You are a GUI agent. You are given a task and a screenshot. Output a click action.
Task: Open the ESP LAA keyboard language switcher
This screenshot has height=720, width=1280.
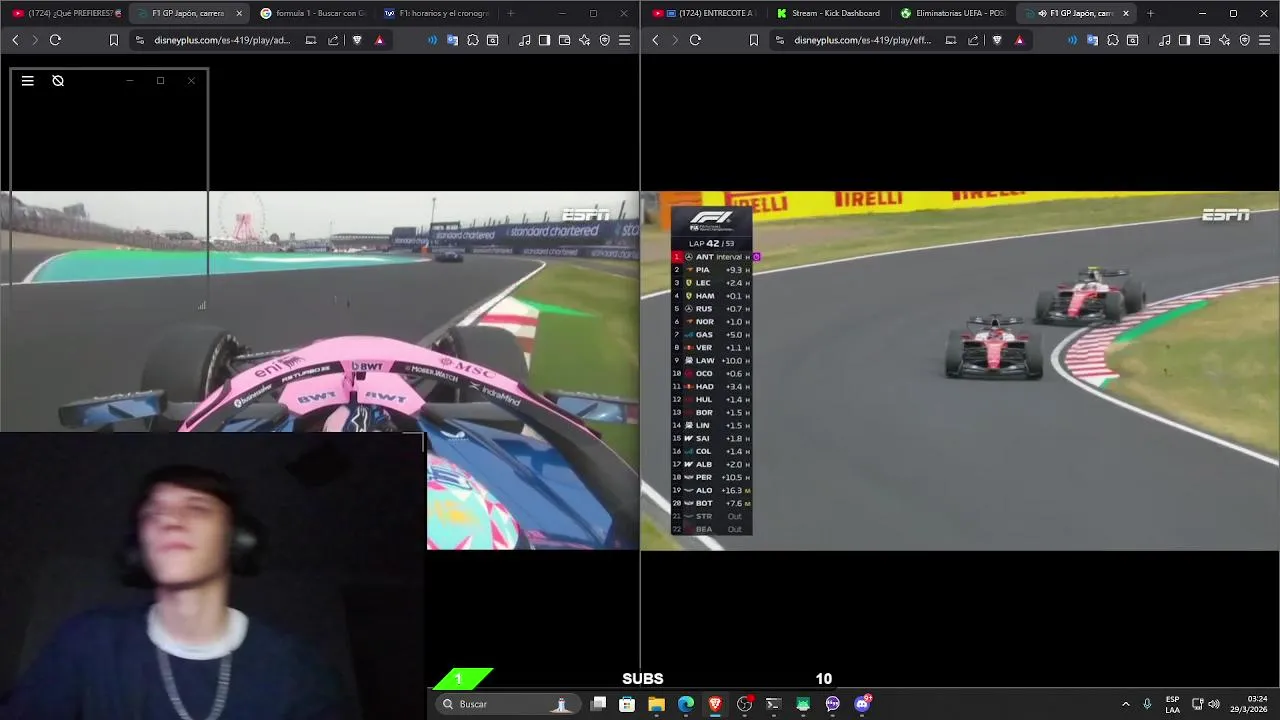(1172, 704)
